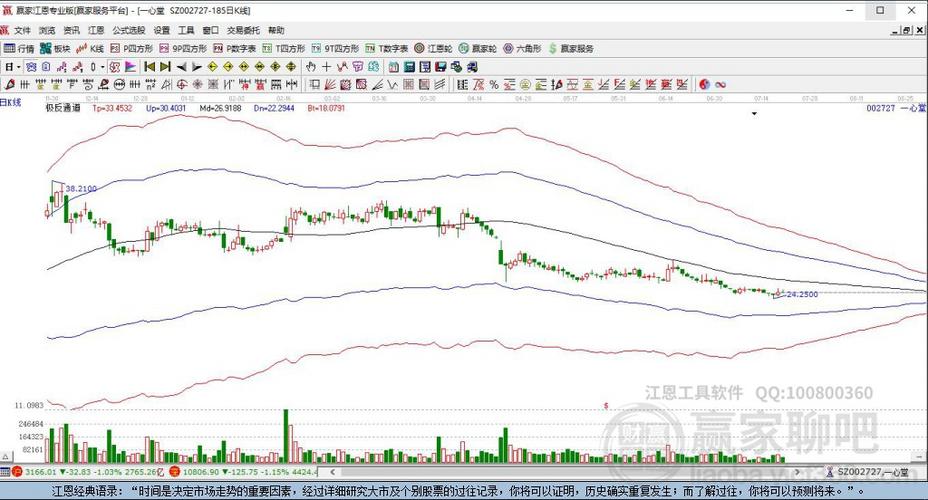Click the 002727 一心堂 stock label

point(895,108)
